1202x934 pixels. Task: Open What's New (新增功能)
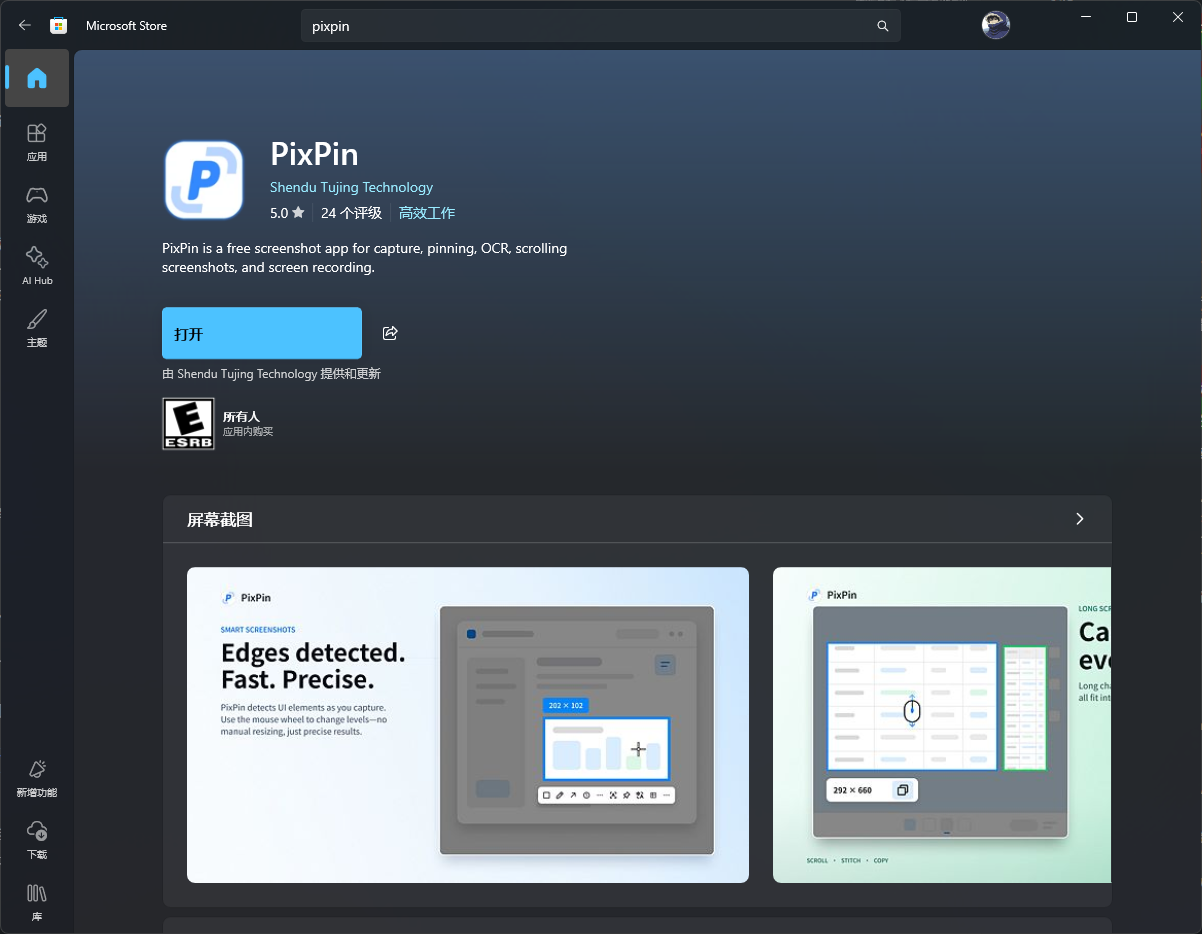[37, 778]
